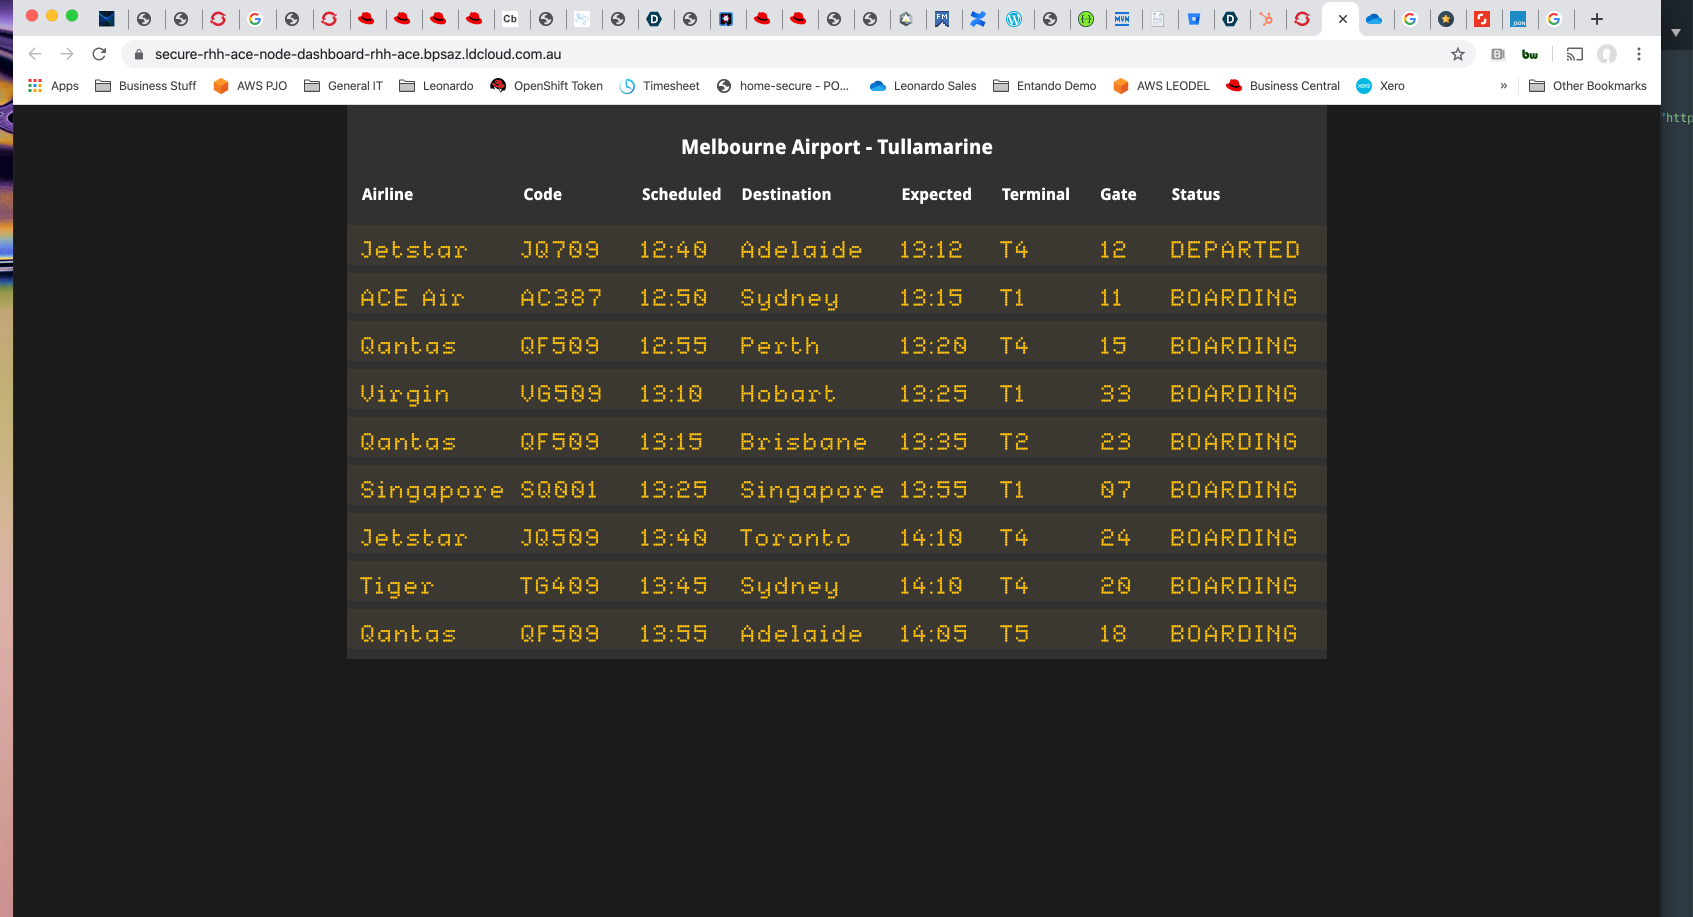Select flight code VG509
This screenshot has width=1693, height=917.
click(561, 394)
